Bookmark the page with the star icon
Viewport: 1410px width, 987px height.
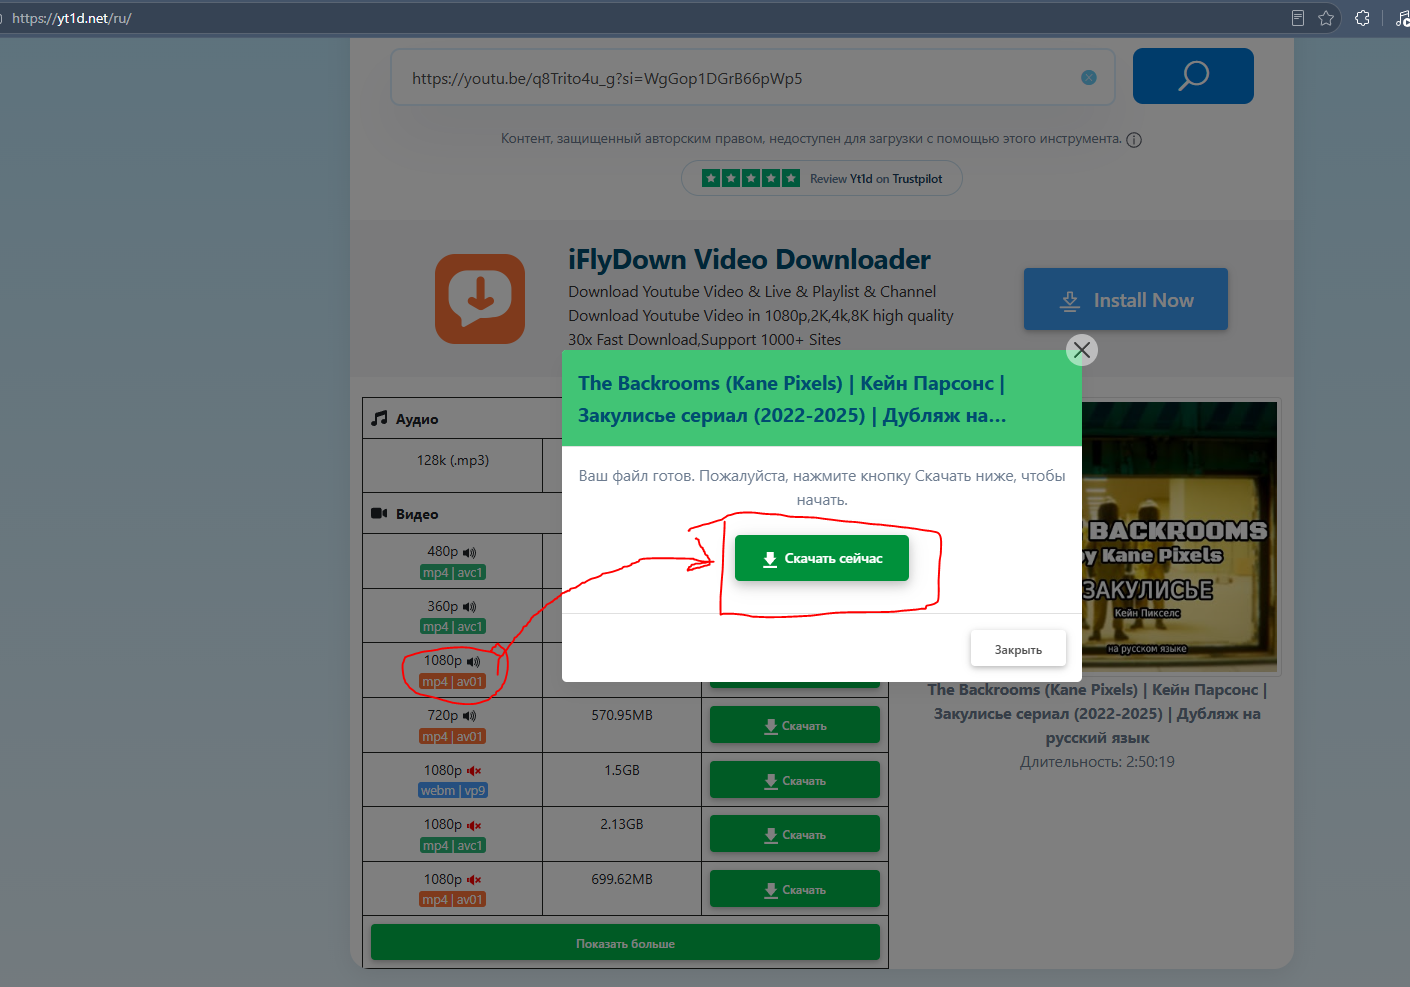pyautogui.click(x=1326, y=18)
